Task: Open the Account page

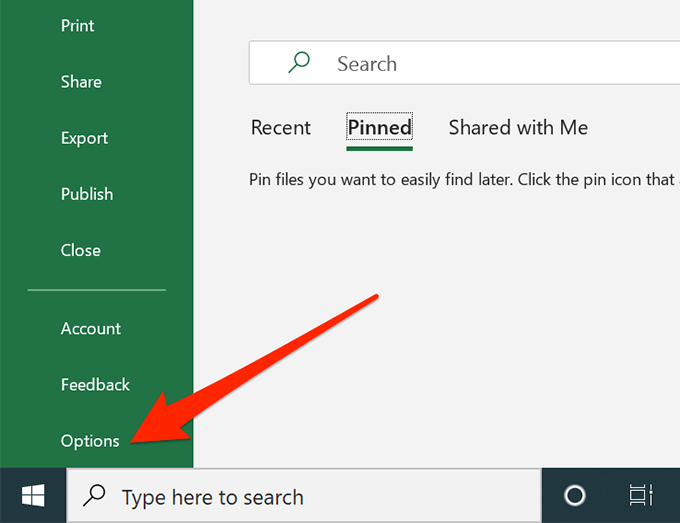Action: [x=91, y=328]
